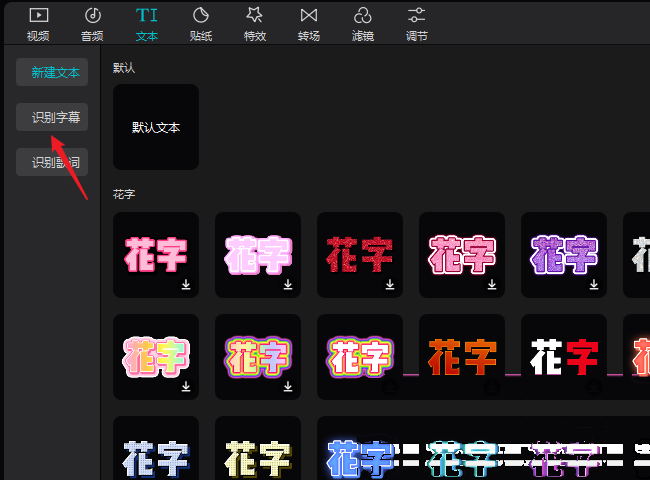Open the 视频 (Video) tab
The image size is (650, 480).
[38, 24]
